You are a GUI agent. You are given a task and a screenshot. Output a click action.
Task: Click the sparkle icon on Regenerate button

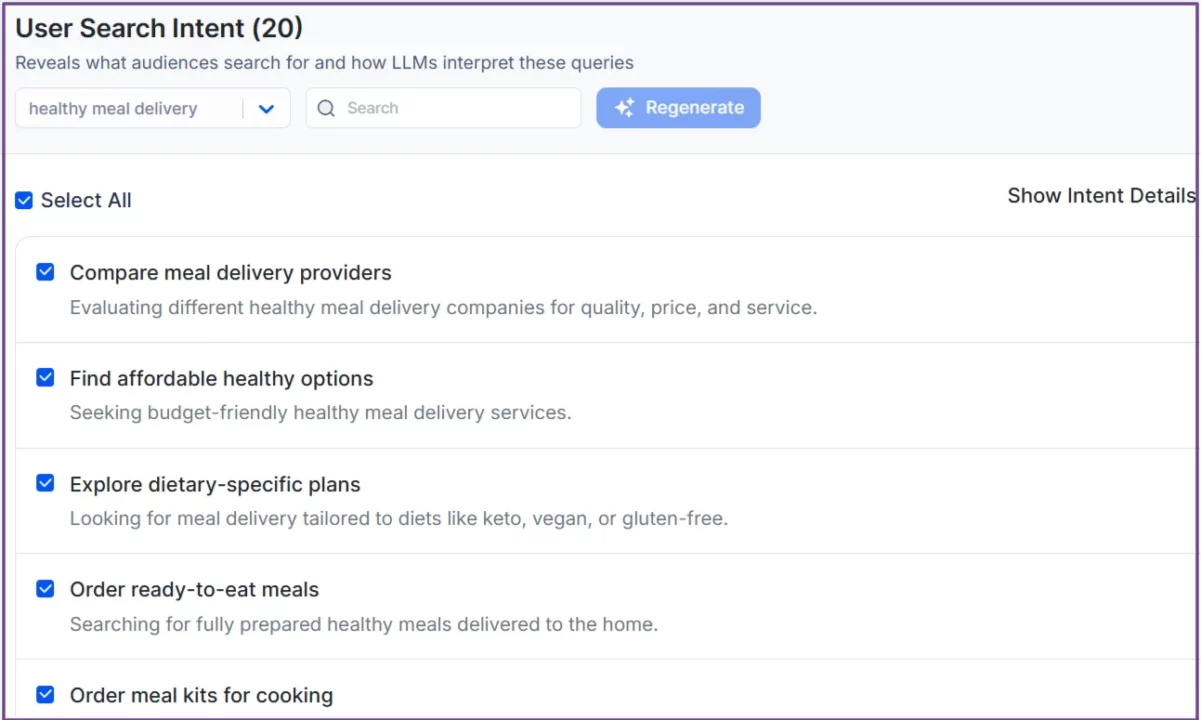[x=623, y=107]
